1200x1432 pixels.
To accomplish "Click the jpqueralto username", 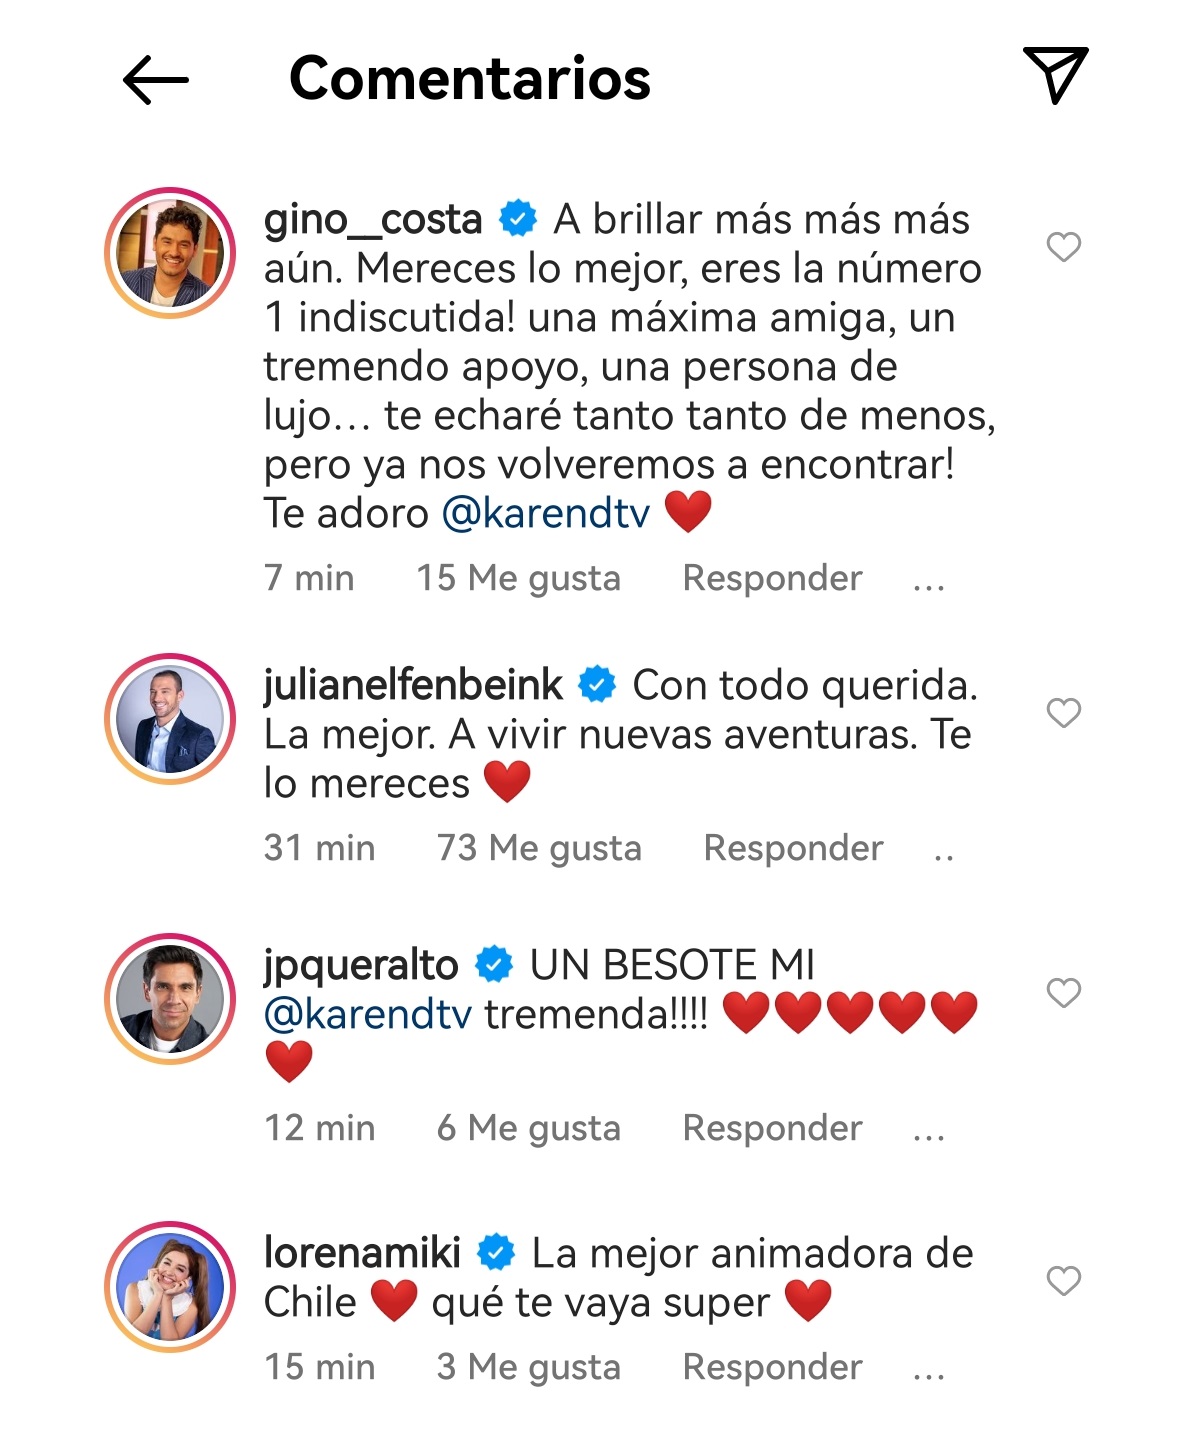I will [x=360, y=965].
